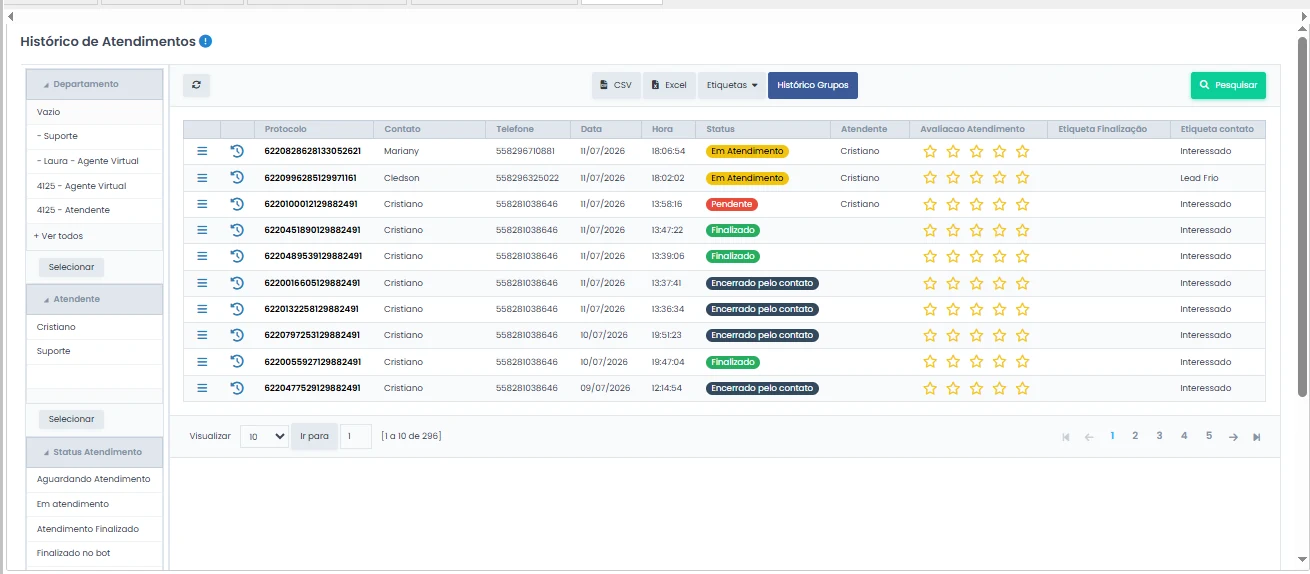Open the info icon beside Histórico de Atendimentos
1310x574 pixels.
point(205,41)
